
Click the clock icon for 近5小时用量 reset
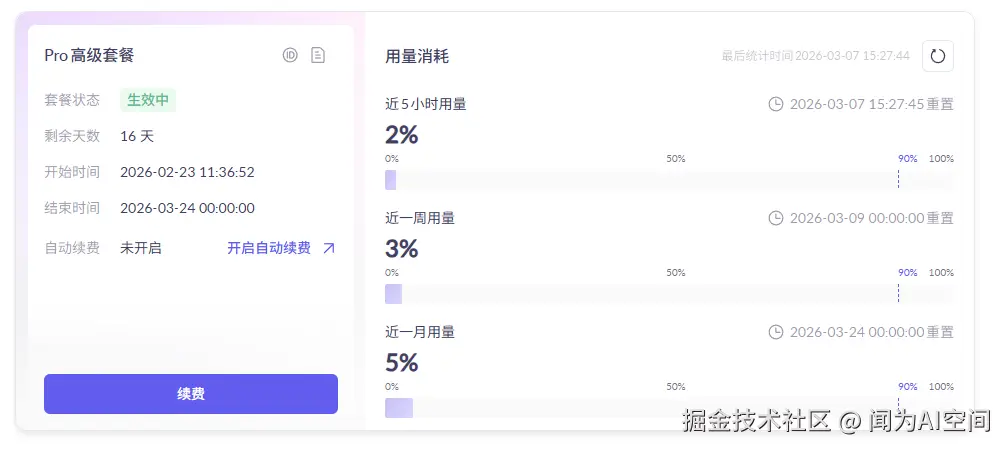(775, 104)
